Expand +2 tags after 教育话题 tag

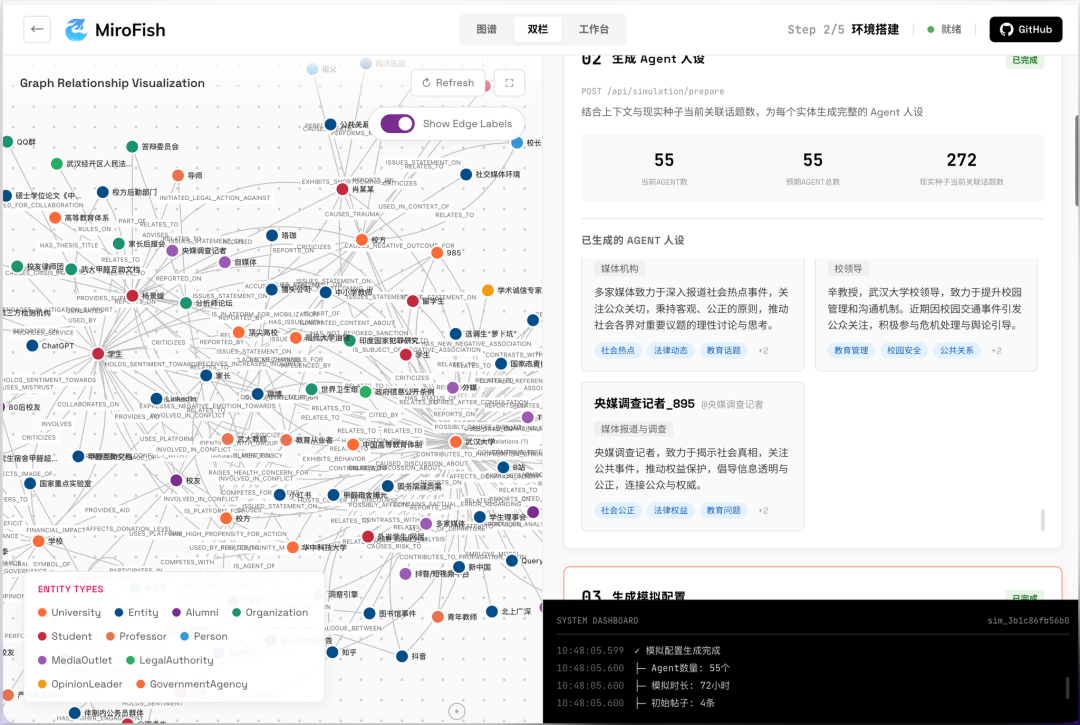(762, 350)
